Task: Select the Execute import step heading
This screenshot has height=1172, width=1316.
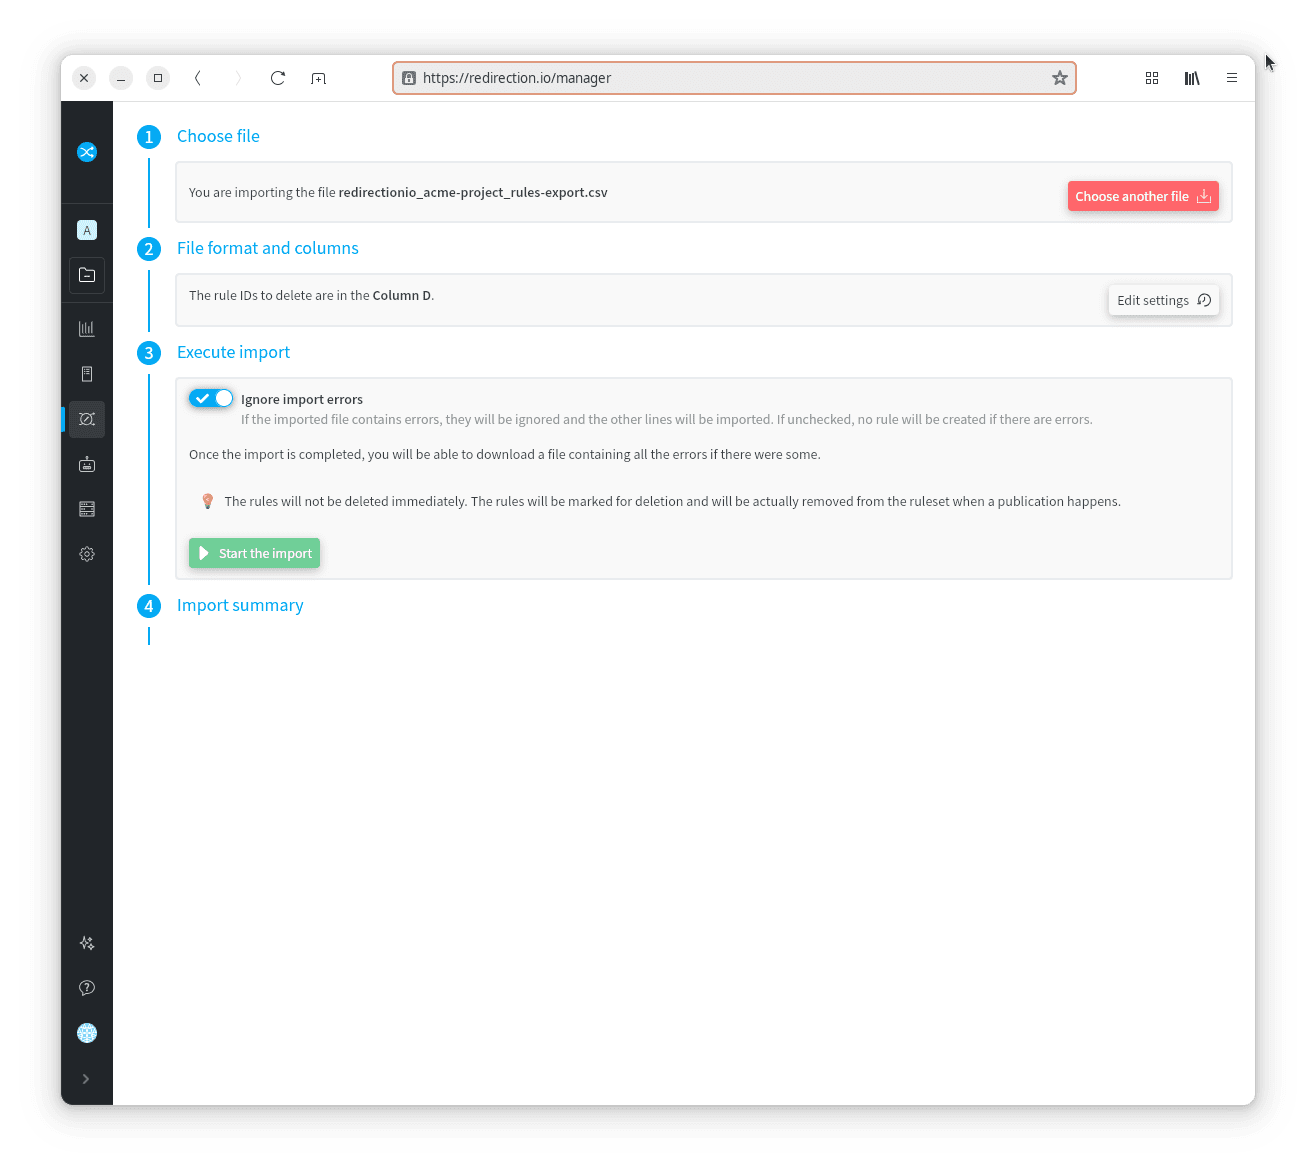Action: click(x=233, y=352)
